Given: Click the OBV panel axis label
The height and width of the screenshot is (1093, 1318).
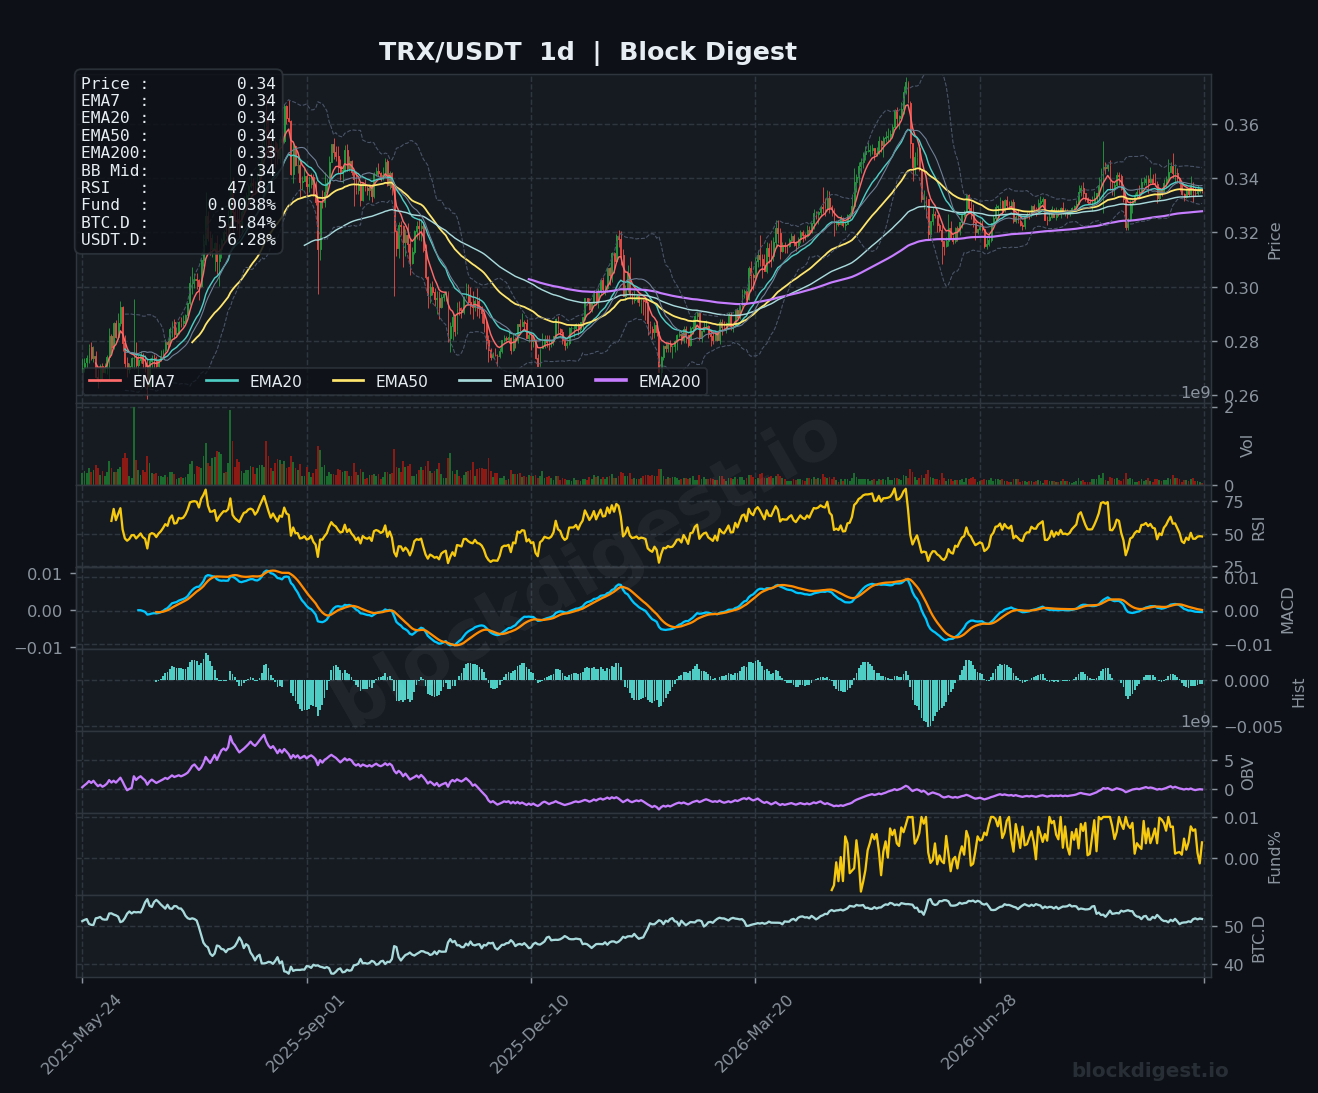Looking at the screenshot, I should (x=1247, y=774).
